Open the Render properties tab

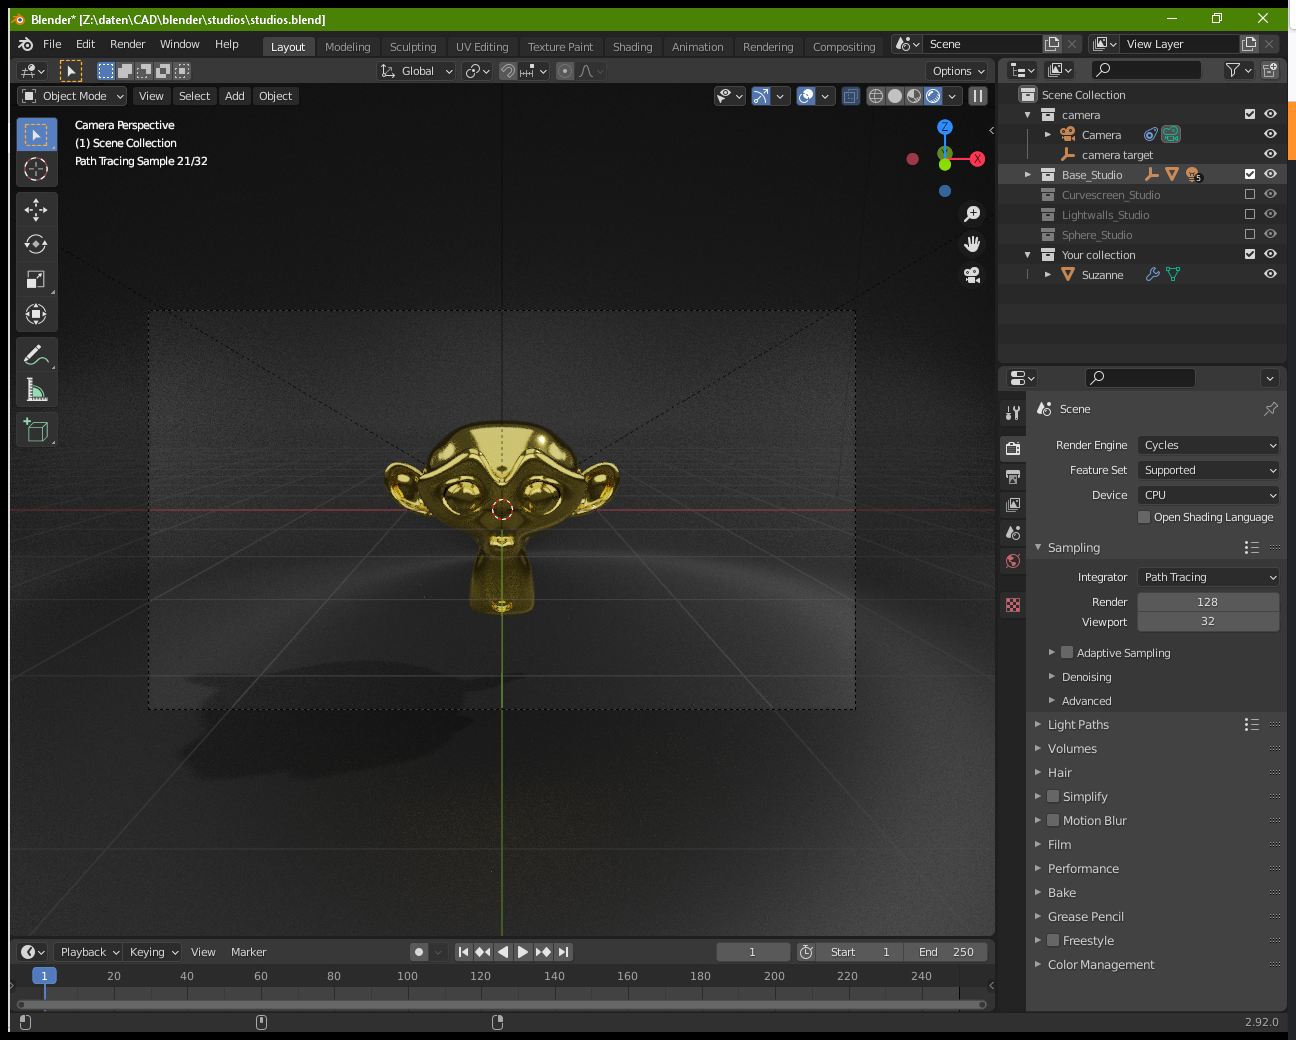pyautogui.click(x=1012, y=448)
